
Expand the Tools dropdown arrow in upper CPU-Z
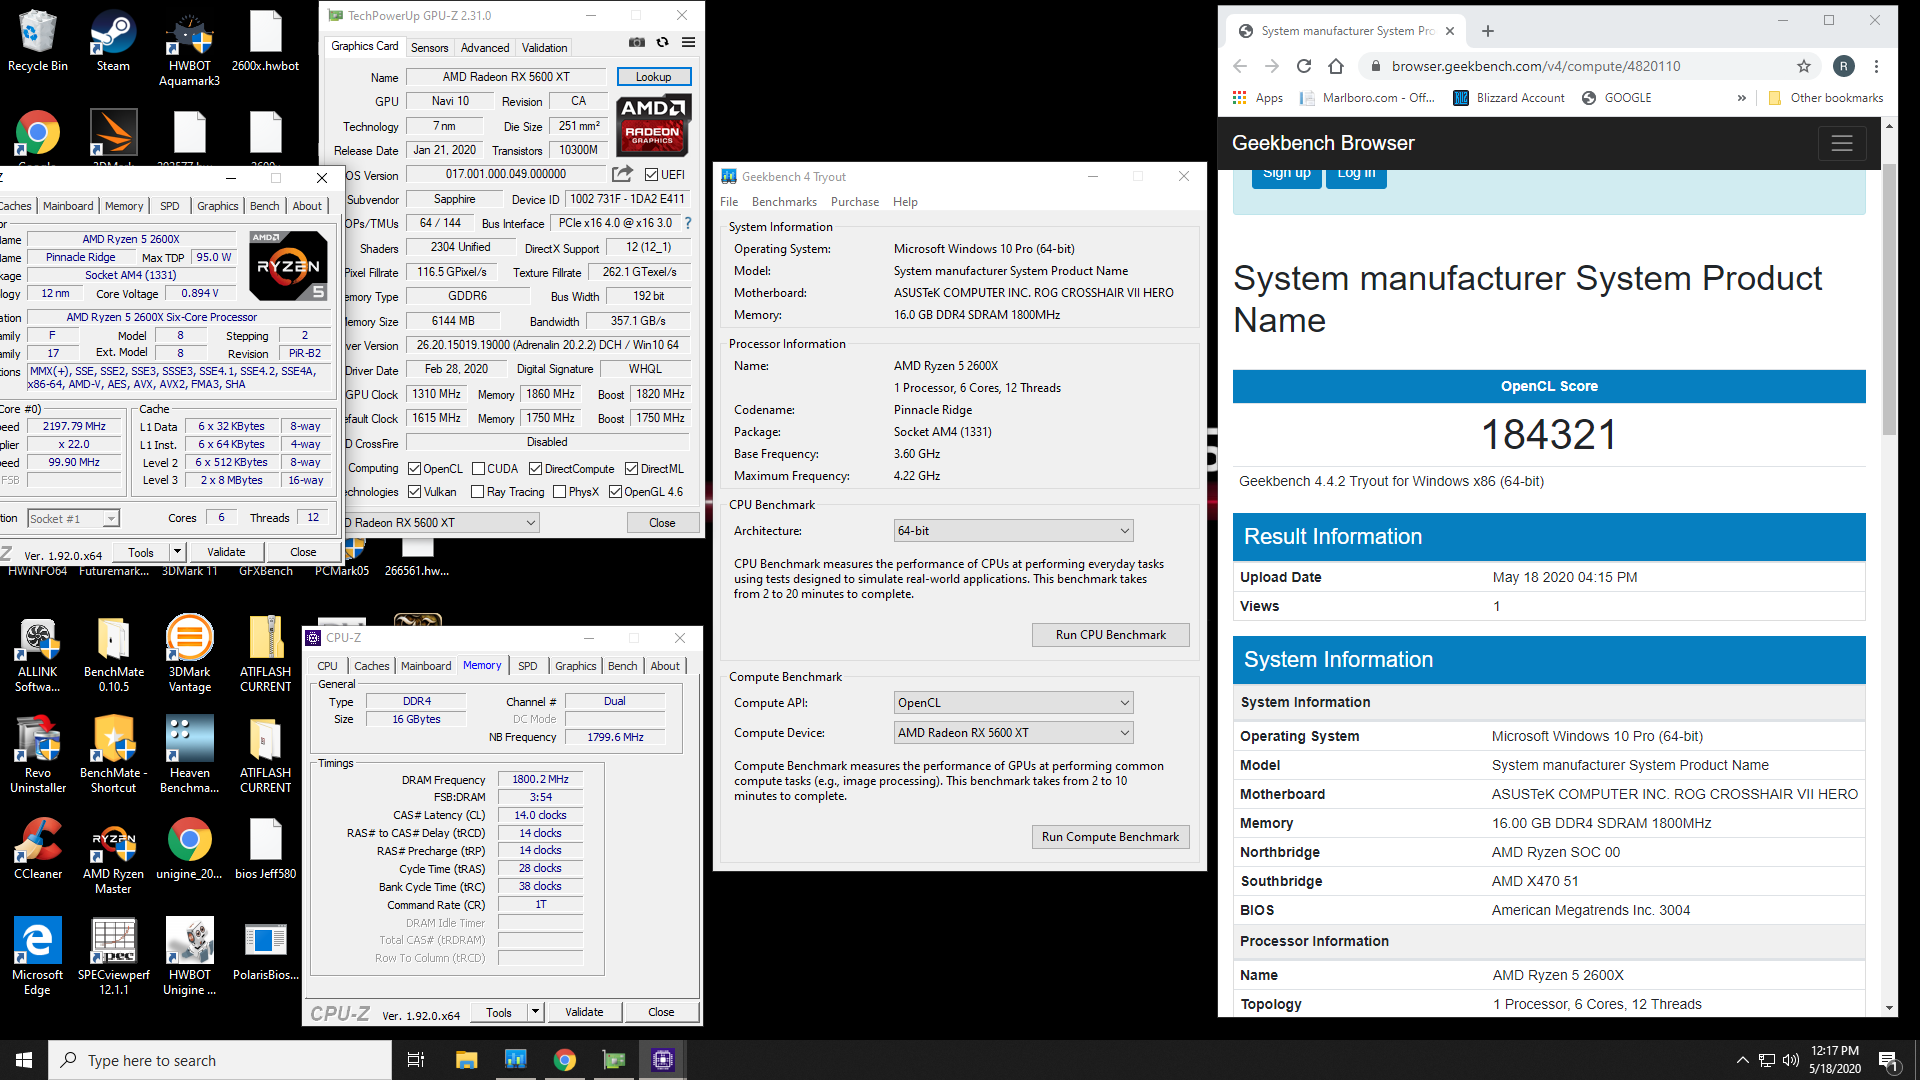pyautogui.click(x=177, y=552)
